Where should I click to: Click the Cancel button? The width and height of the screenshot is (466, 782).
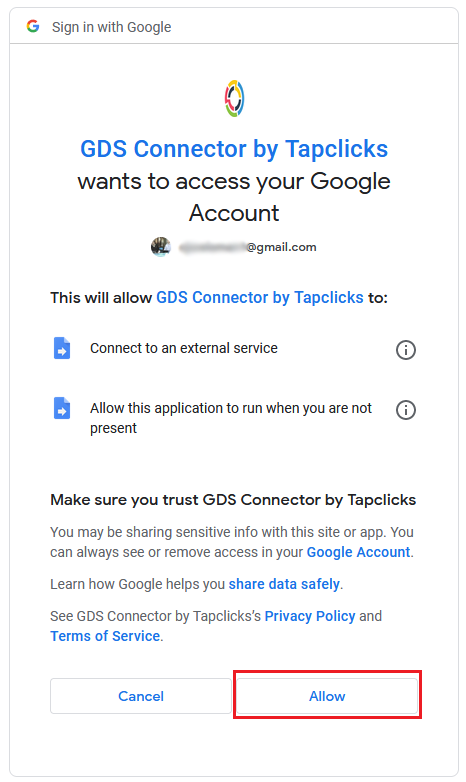click(141, 696)
